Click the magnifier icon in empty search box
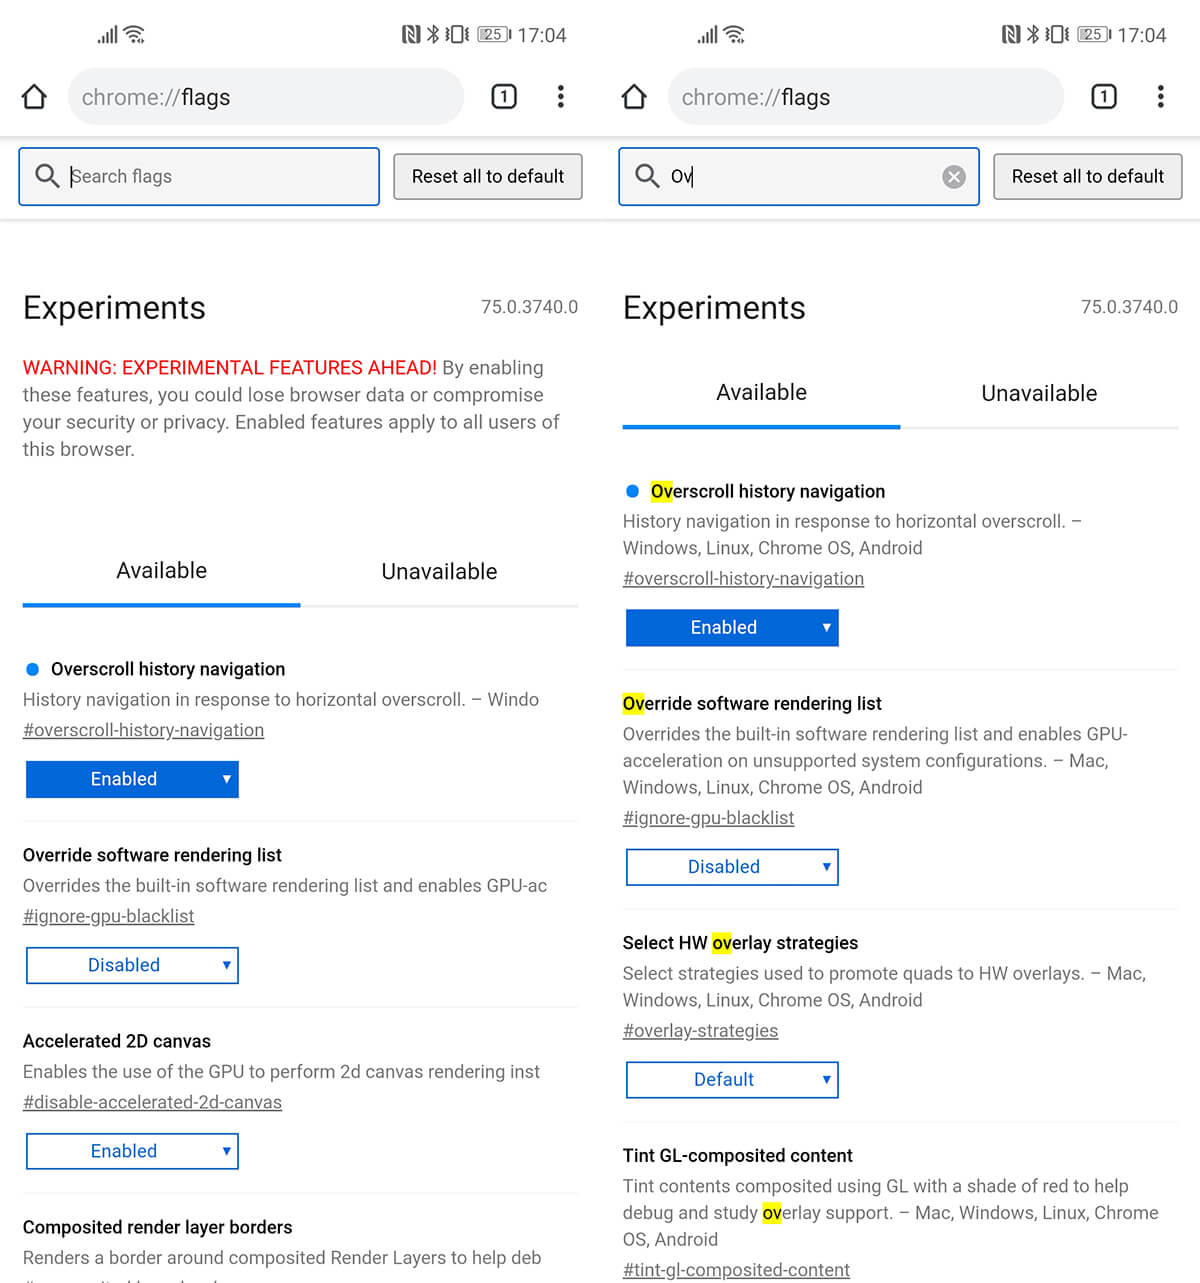The image size is (1200, 1283). click(47, 176)
